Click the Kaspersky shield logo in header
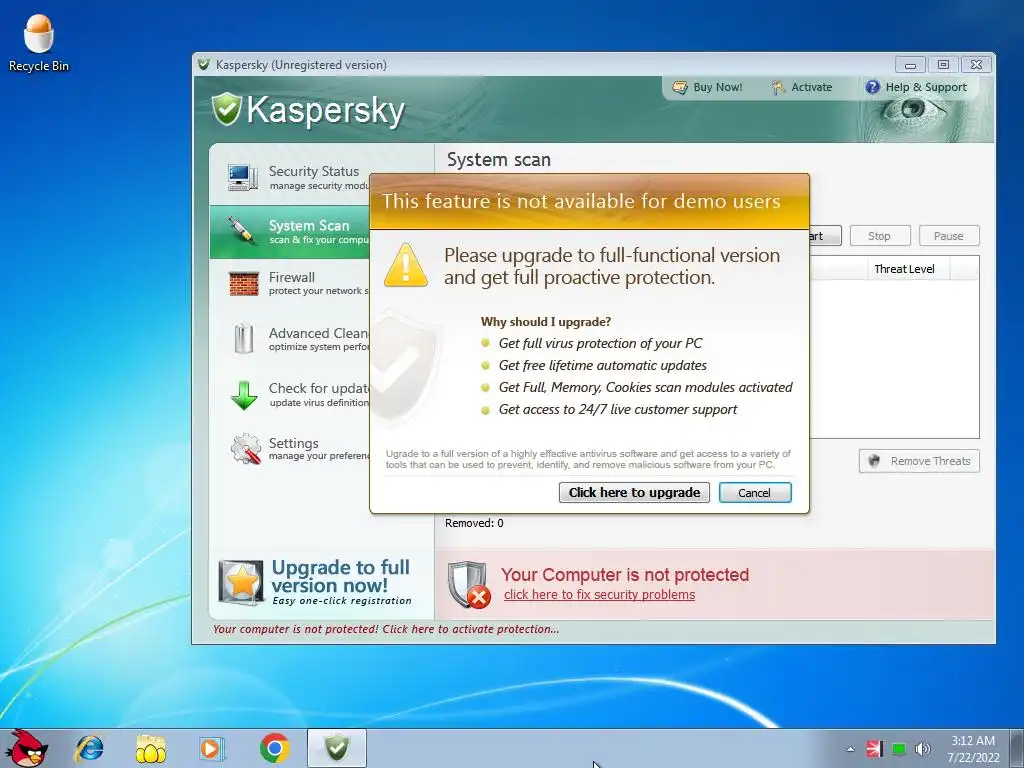Image resolution: width=1024 pixels, height=768 pixels. pos(227,109)
